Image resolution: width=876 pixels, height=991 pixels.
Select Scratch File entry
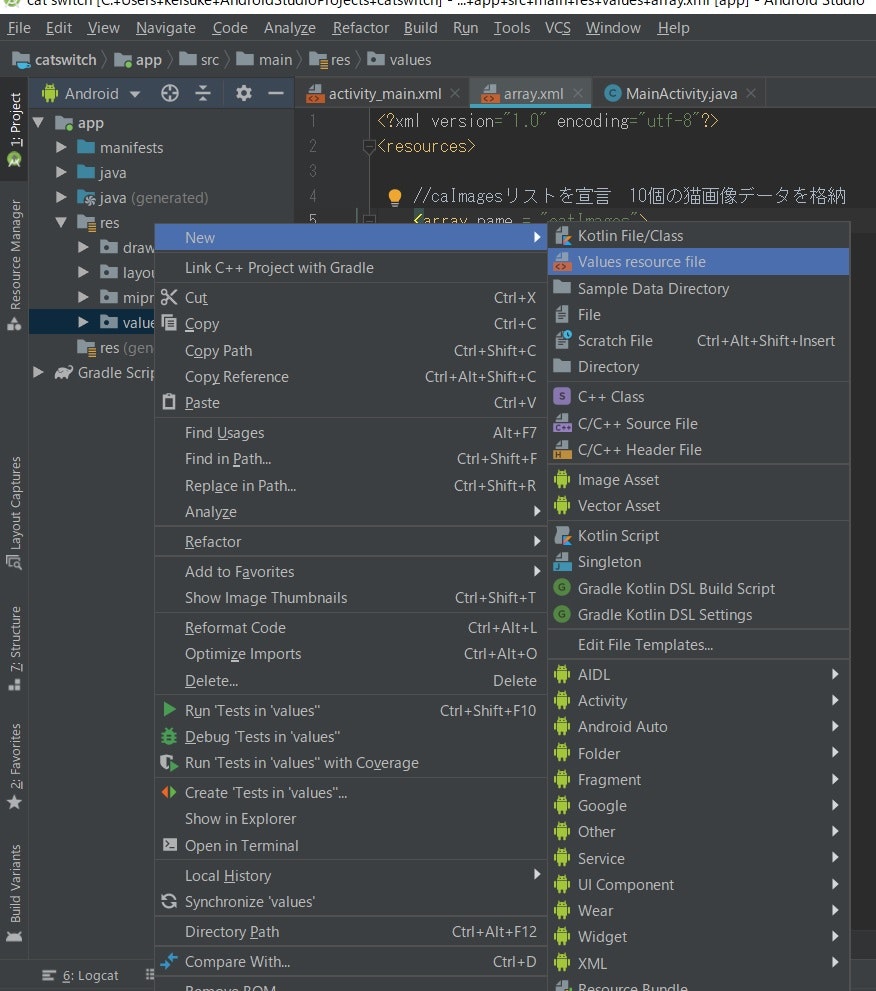(x=698, y=341)
